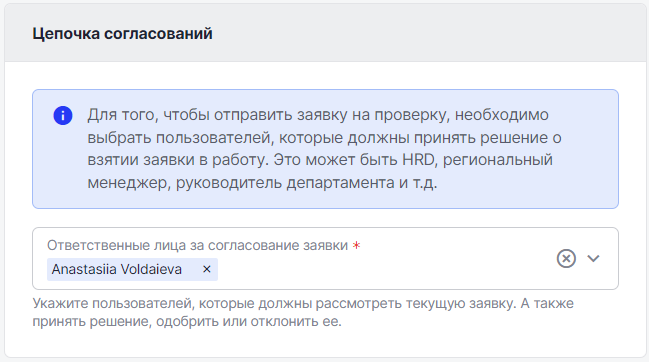The width and height of the screenshot is (649, 362).
Task: Click the white panel area below the helper text
Action: coord(325,343)
